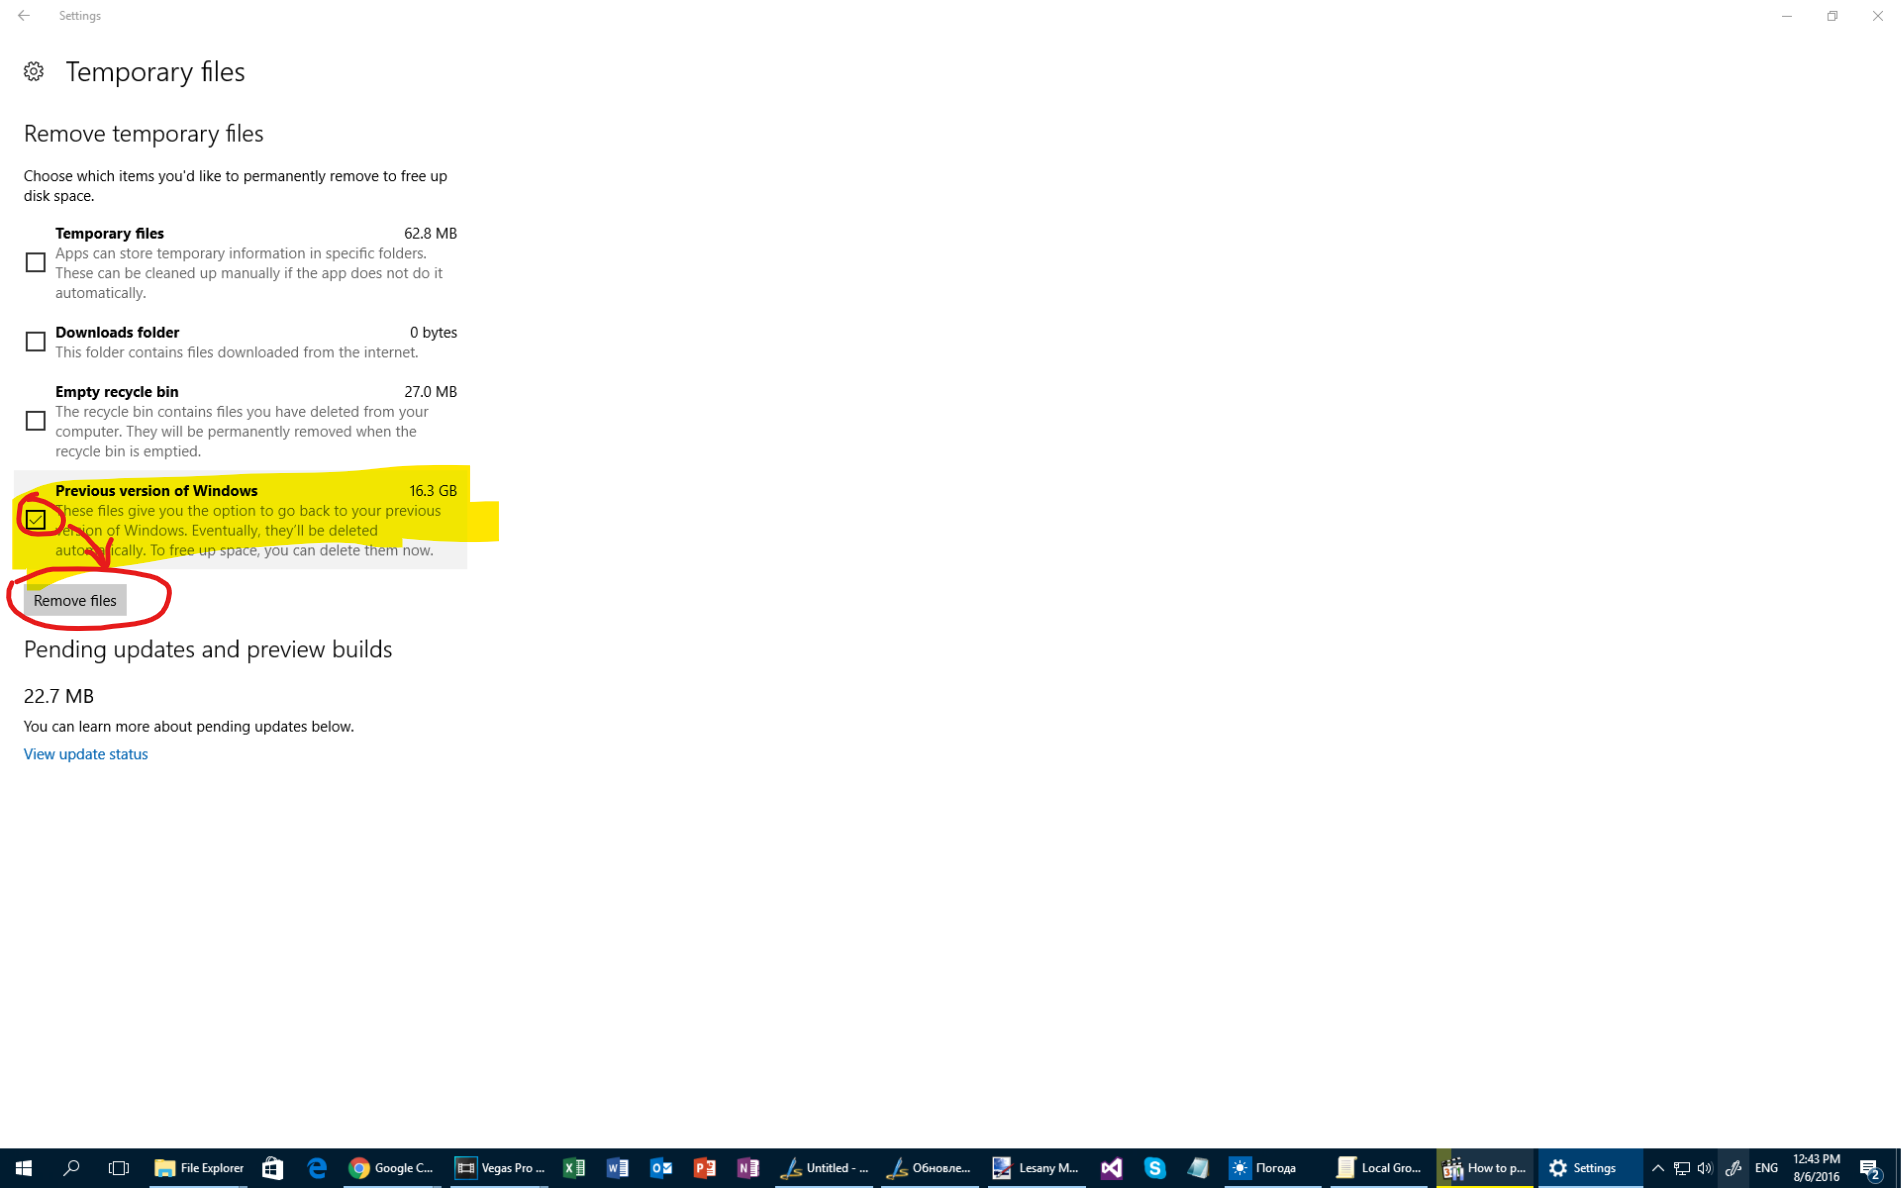Switch to Visual Studio in taskbar
The width and height of the screenshot is (1901, 1188).
pos(1111,1168)
